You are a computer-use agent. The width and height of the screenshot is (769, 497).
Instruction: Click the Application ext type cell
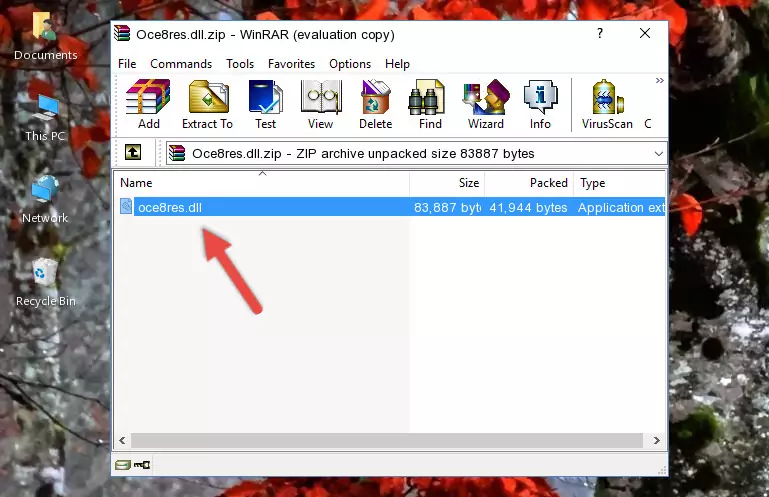621,208
